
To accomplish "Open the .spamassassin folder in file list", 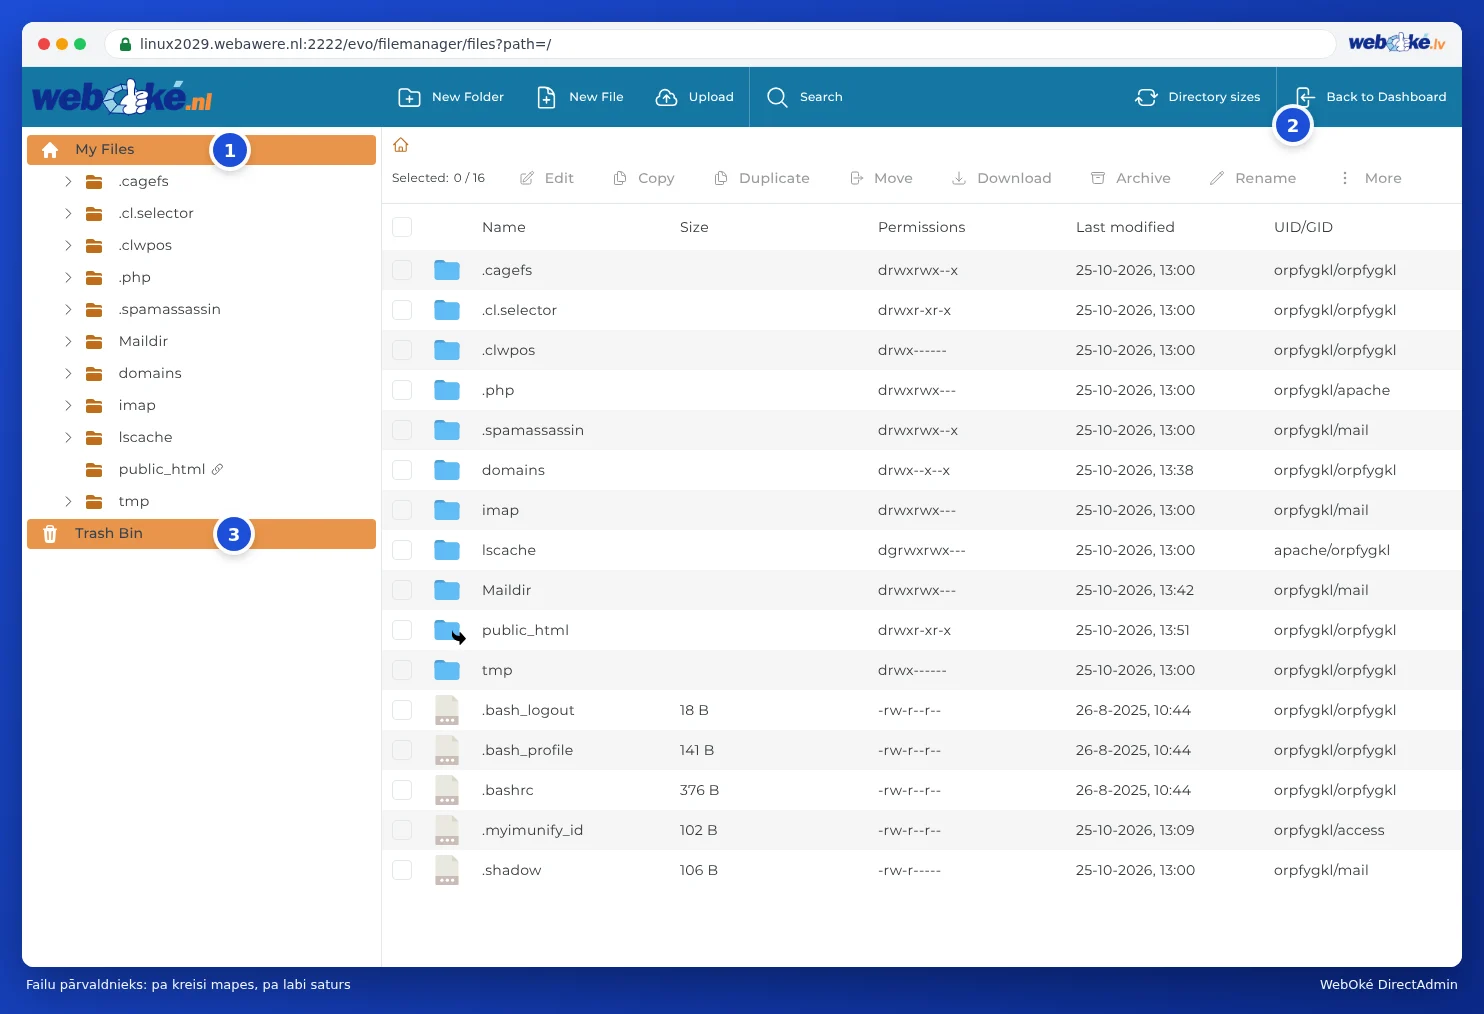I will 533,430.
